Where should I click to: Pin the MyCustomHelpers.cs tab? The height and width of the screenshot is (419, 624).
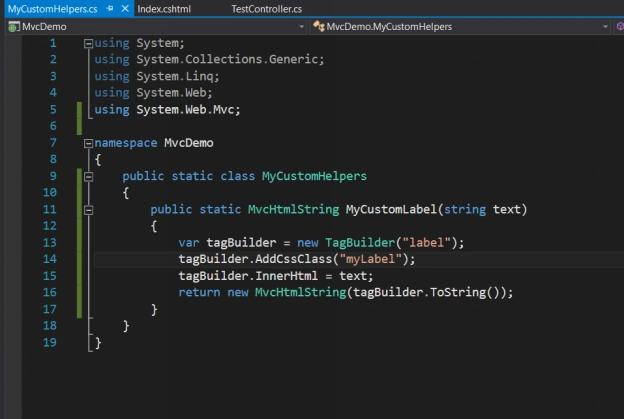pos(110,8)
